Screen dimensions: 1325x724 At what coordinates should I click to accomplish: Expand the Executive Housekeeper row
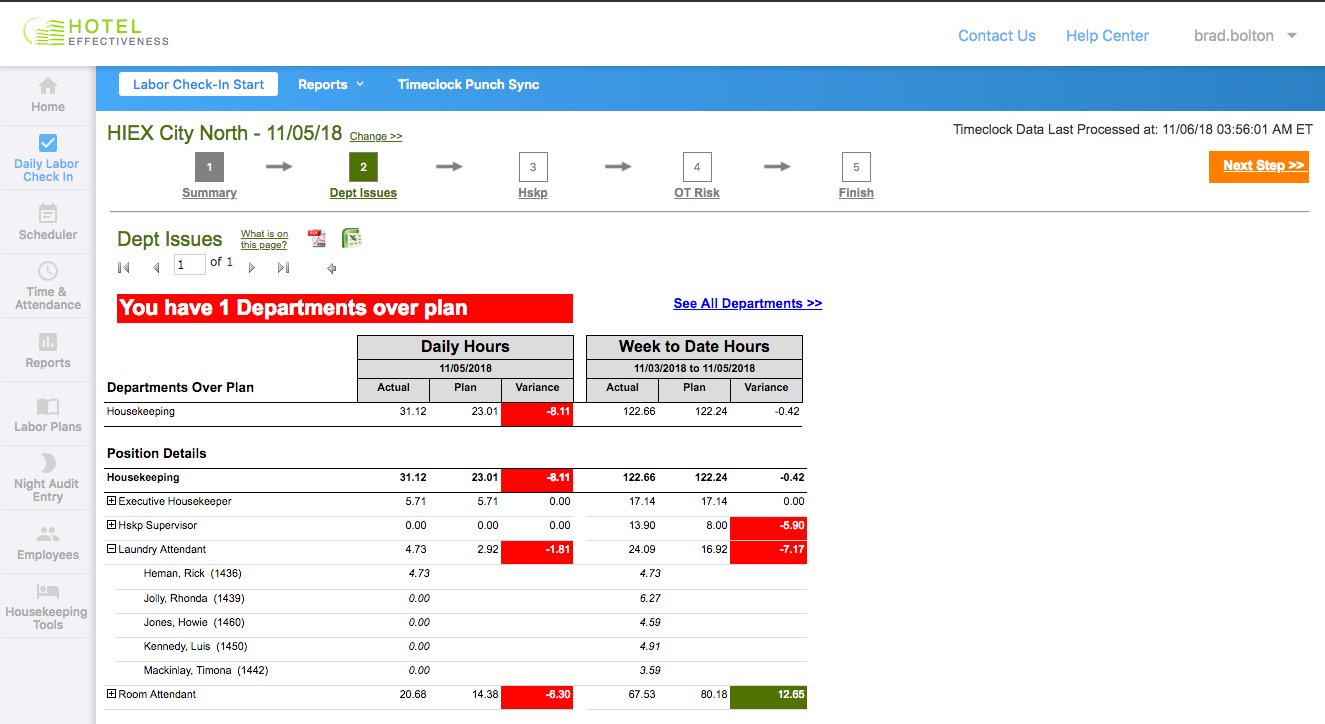[112, 501]
